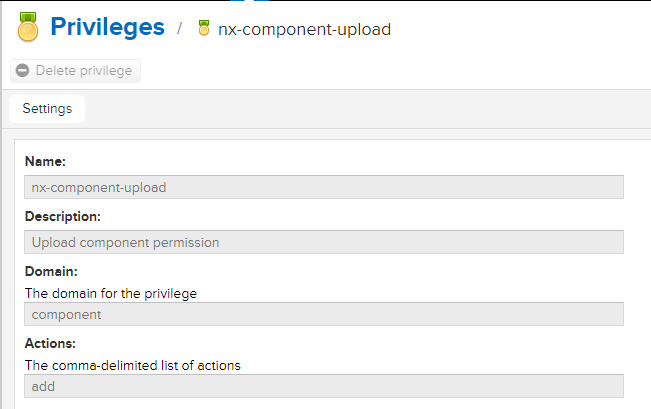651x409 pixels.
Task: Click the small medal icon beside nx-component-upload
Action: (x=204, y=29)
